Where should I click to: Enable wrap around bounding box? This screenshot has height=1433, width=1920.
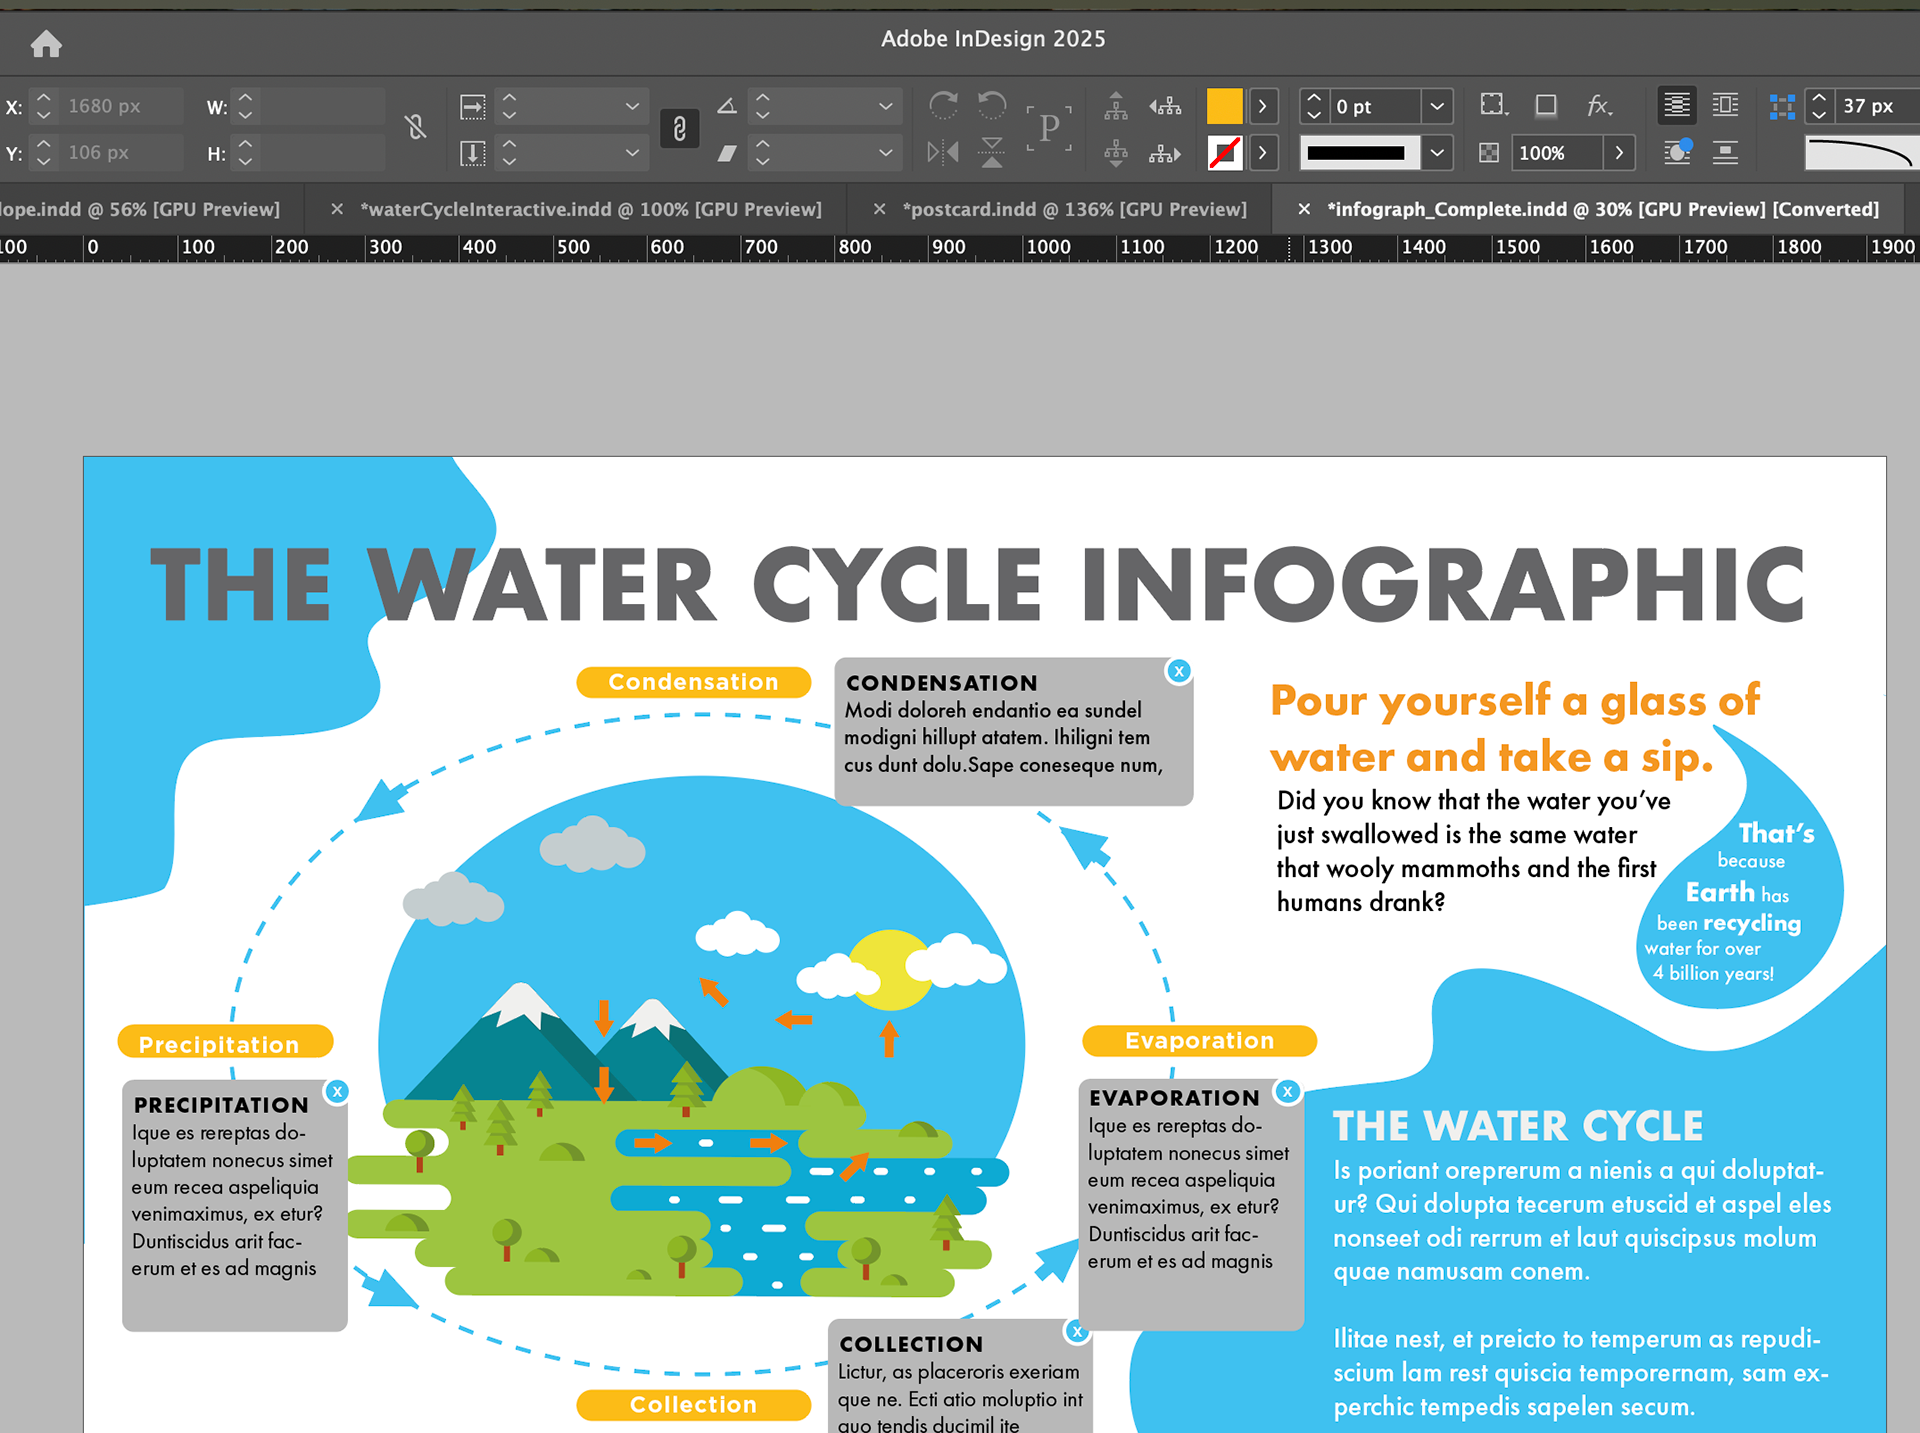1725,105
